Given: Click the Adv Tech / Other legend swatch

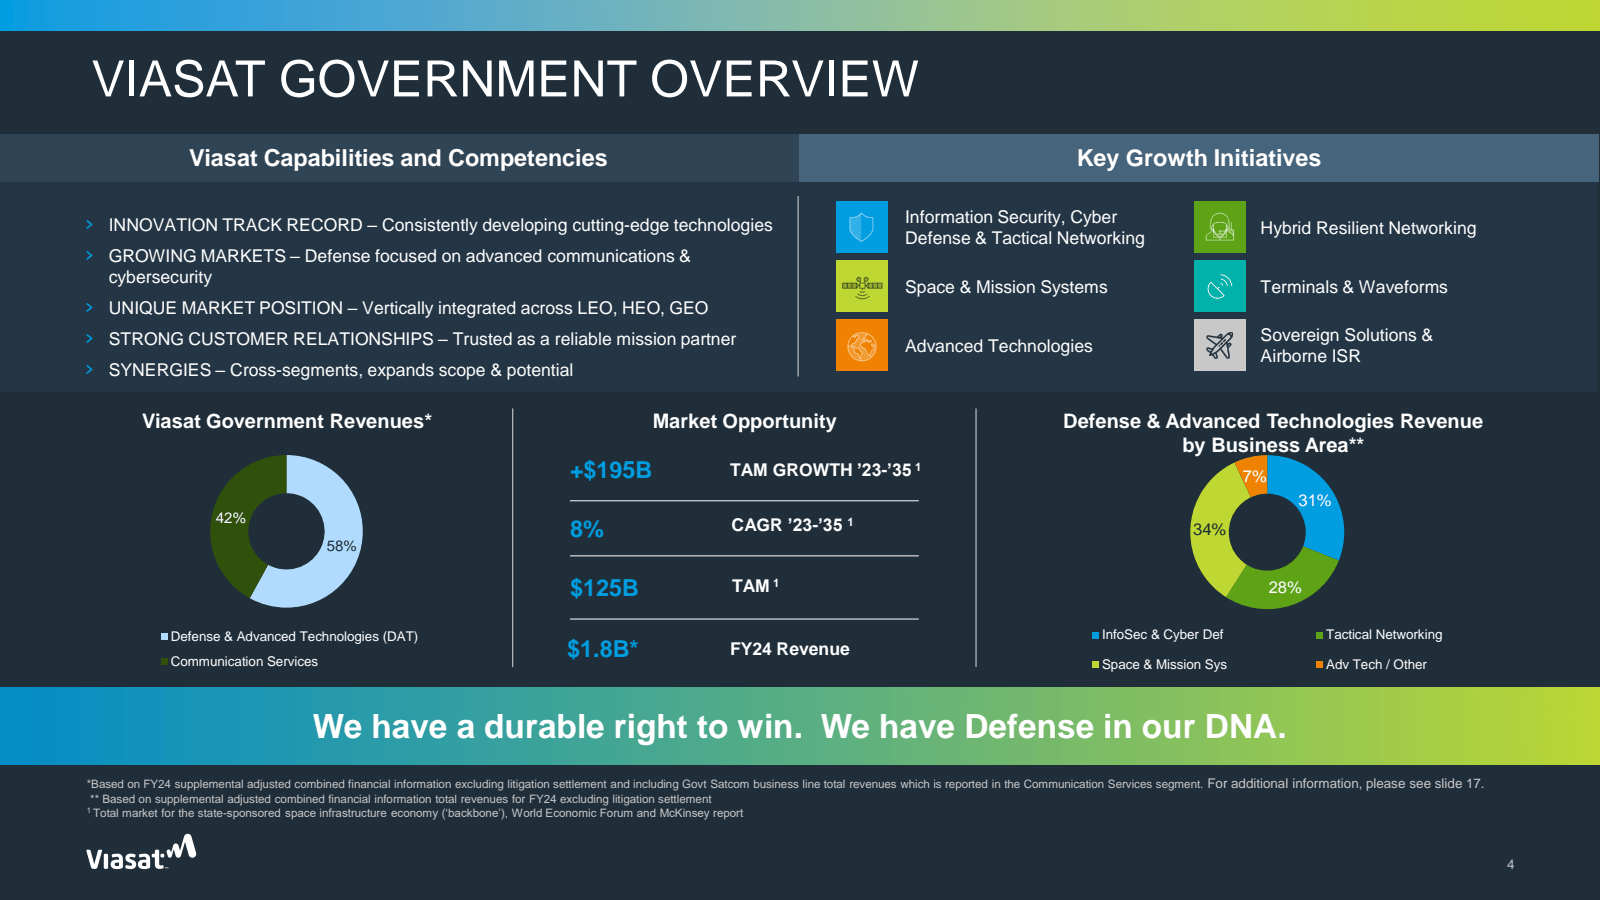Looking at the screenshot, I should pos(1320,665).
